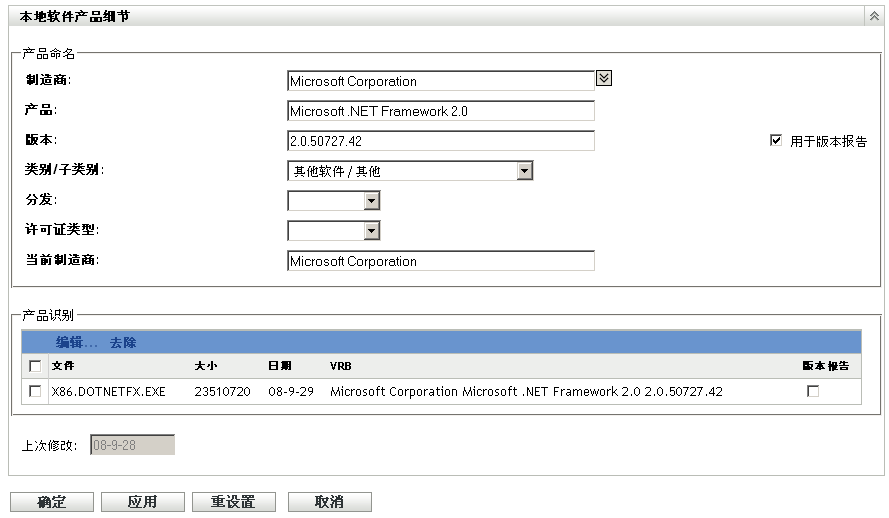Toggle the 用于版本报告 checkbox

click(776, 140)
